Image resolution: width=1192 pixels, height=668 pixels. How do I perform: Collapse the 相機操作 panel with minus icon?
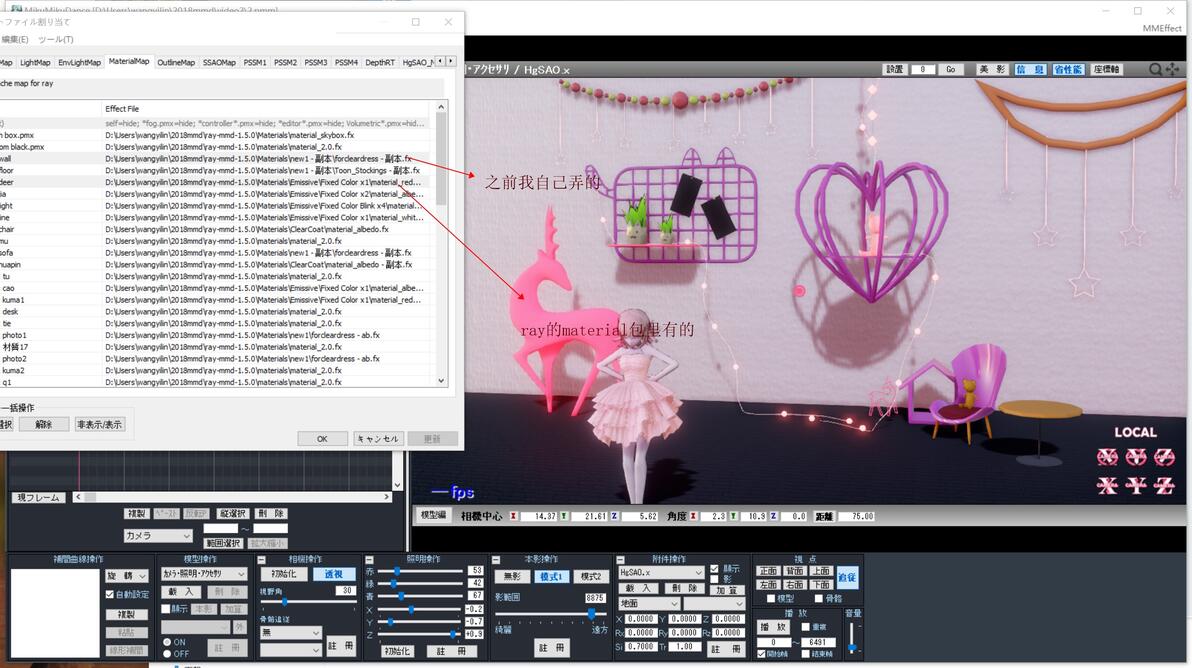262,559
